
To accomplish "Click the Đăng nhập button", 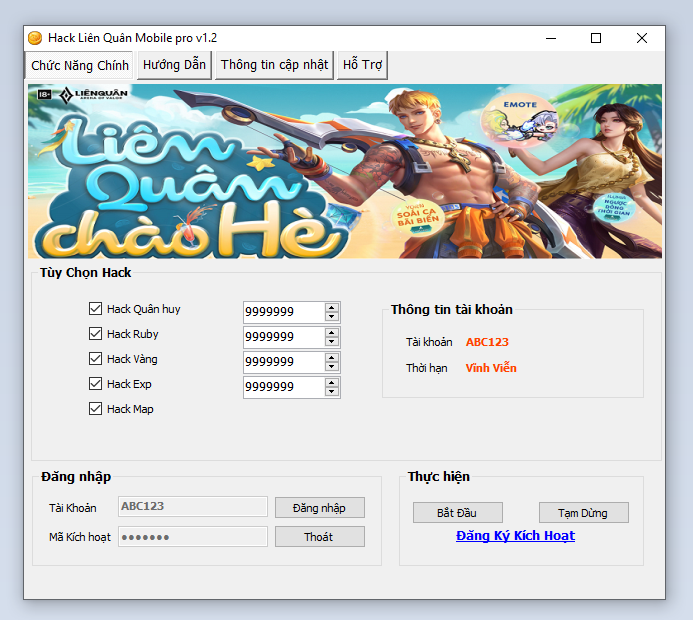I will point(319,508).
